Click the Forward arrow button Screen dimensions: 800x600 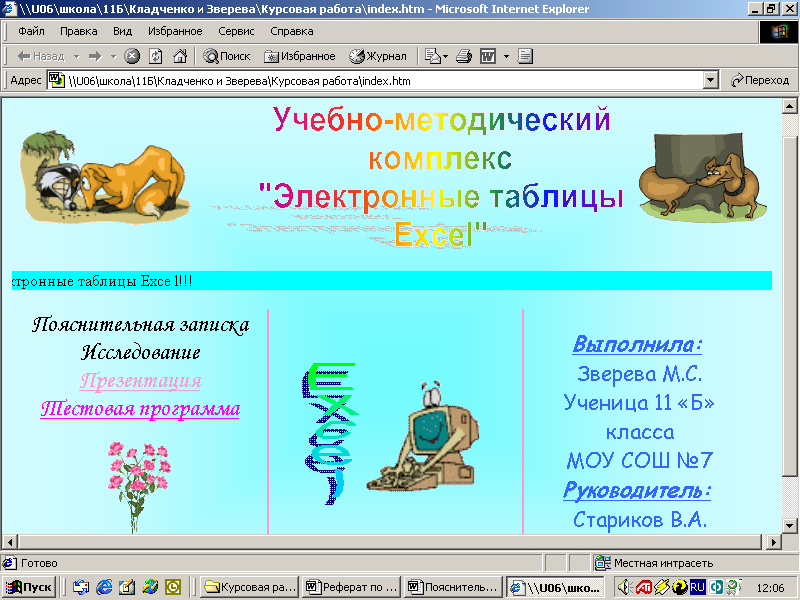95,56
